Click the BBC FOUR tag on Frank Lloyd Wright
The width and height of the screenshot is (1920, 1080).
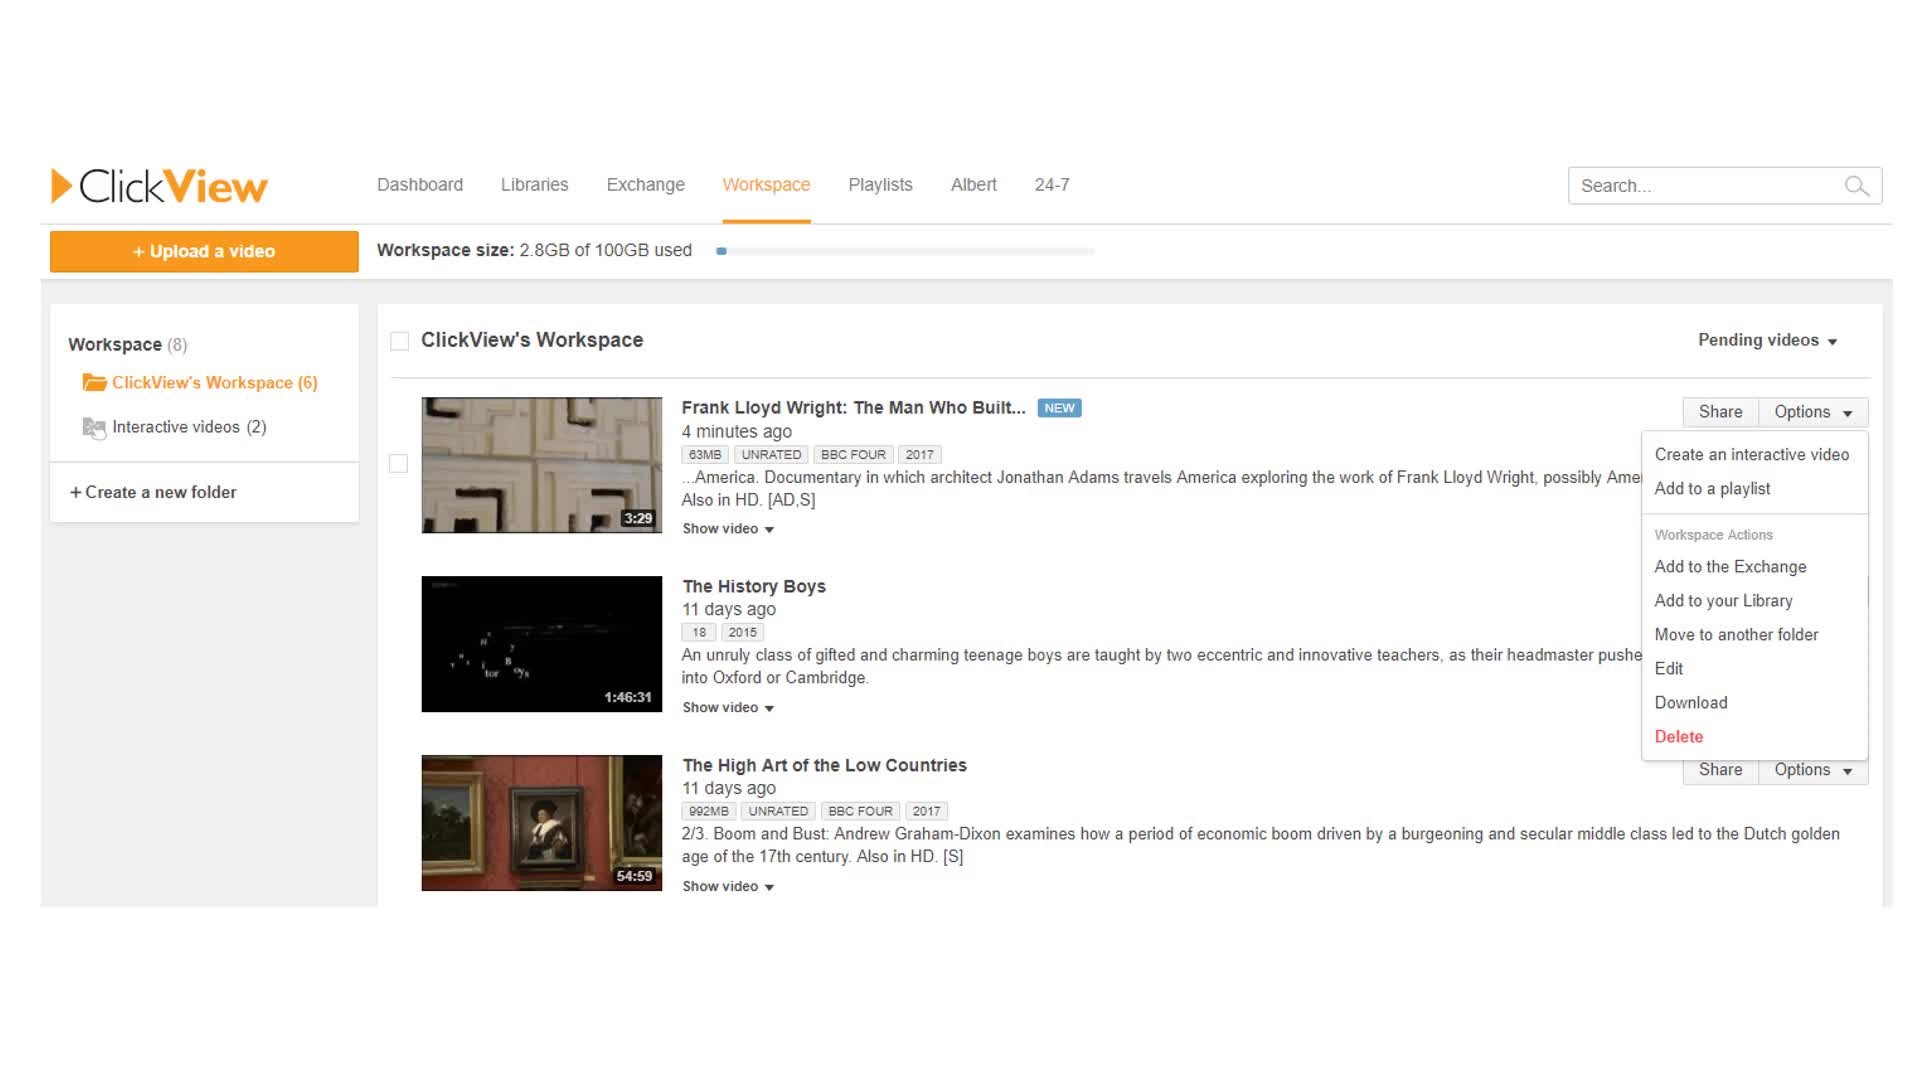853,455
